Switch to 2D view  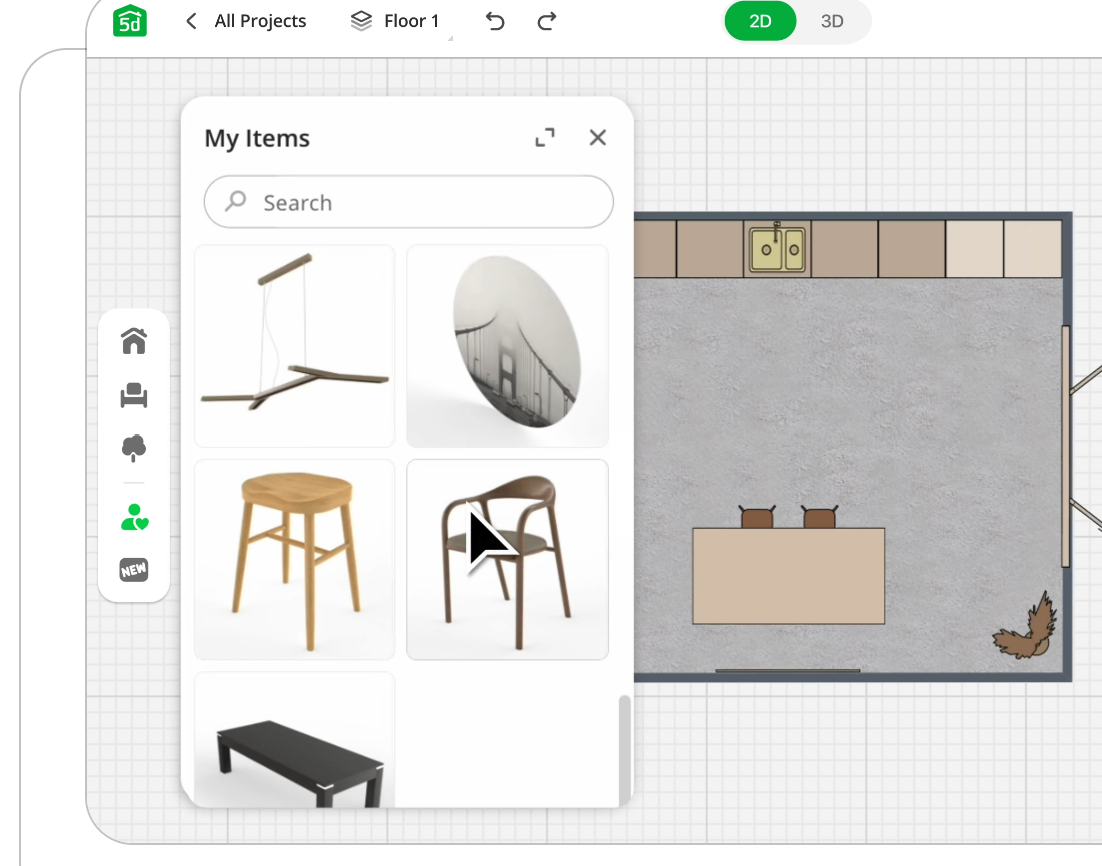[x=760, y=21]
